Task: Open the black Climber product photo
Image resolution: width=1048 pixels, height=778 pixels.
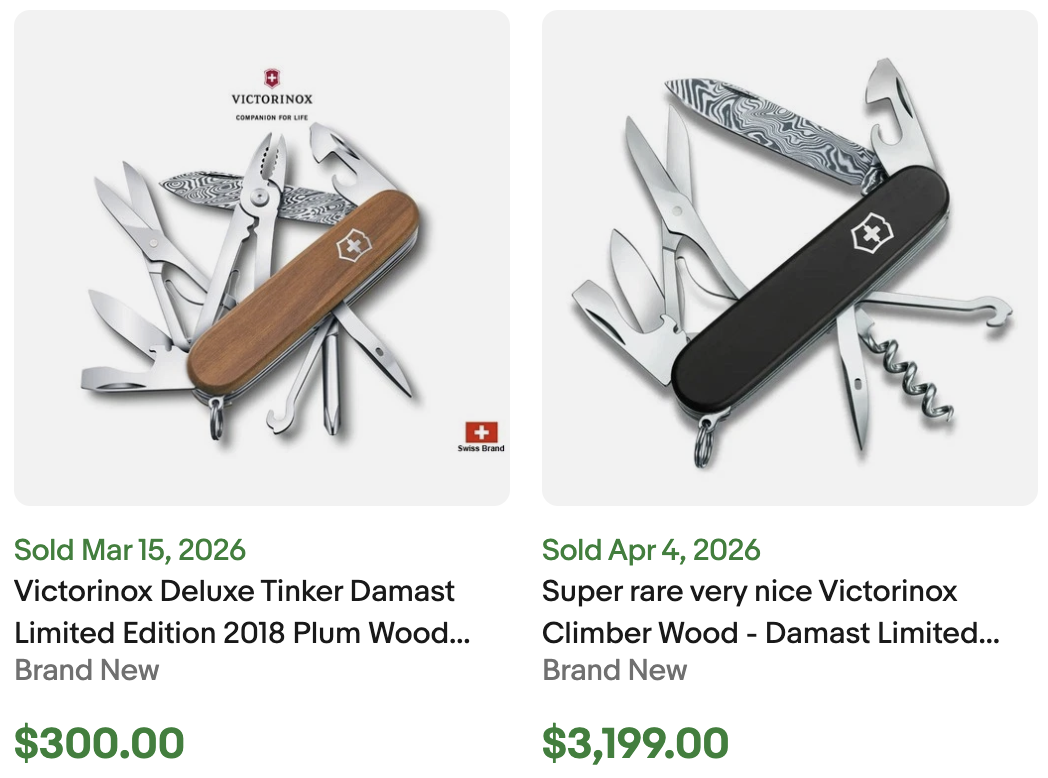Action: point(790,257)
